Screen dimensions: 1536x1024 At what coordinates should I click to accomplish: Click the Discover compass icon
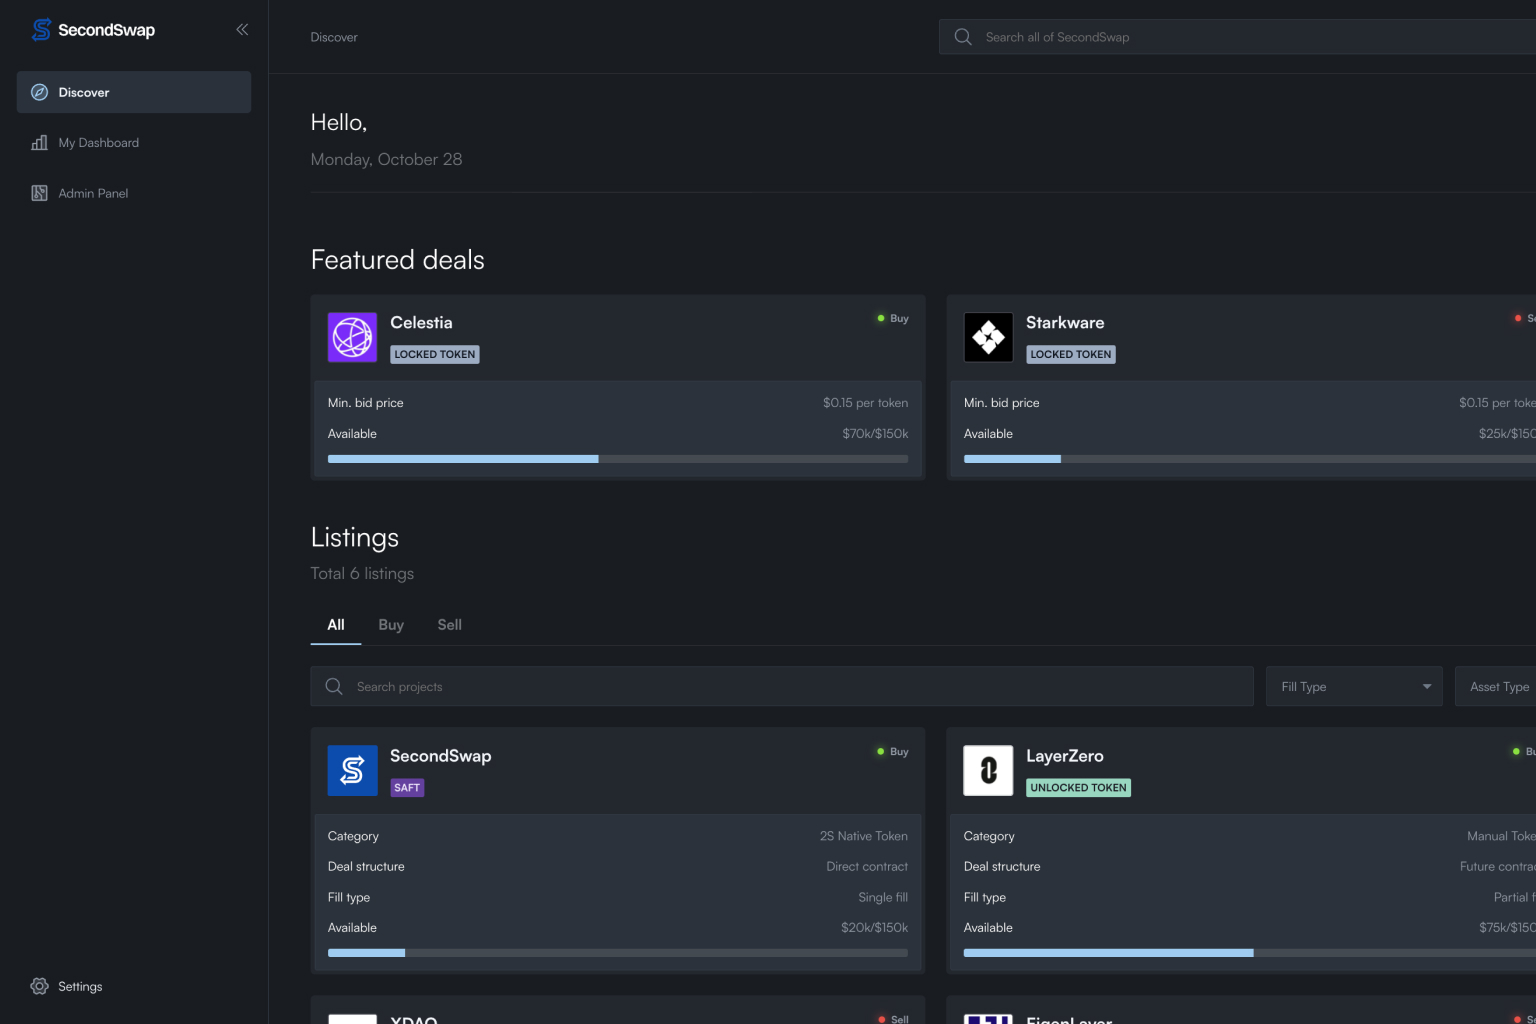point(40,92)
